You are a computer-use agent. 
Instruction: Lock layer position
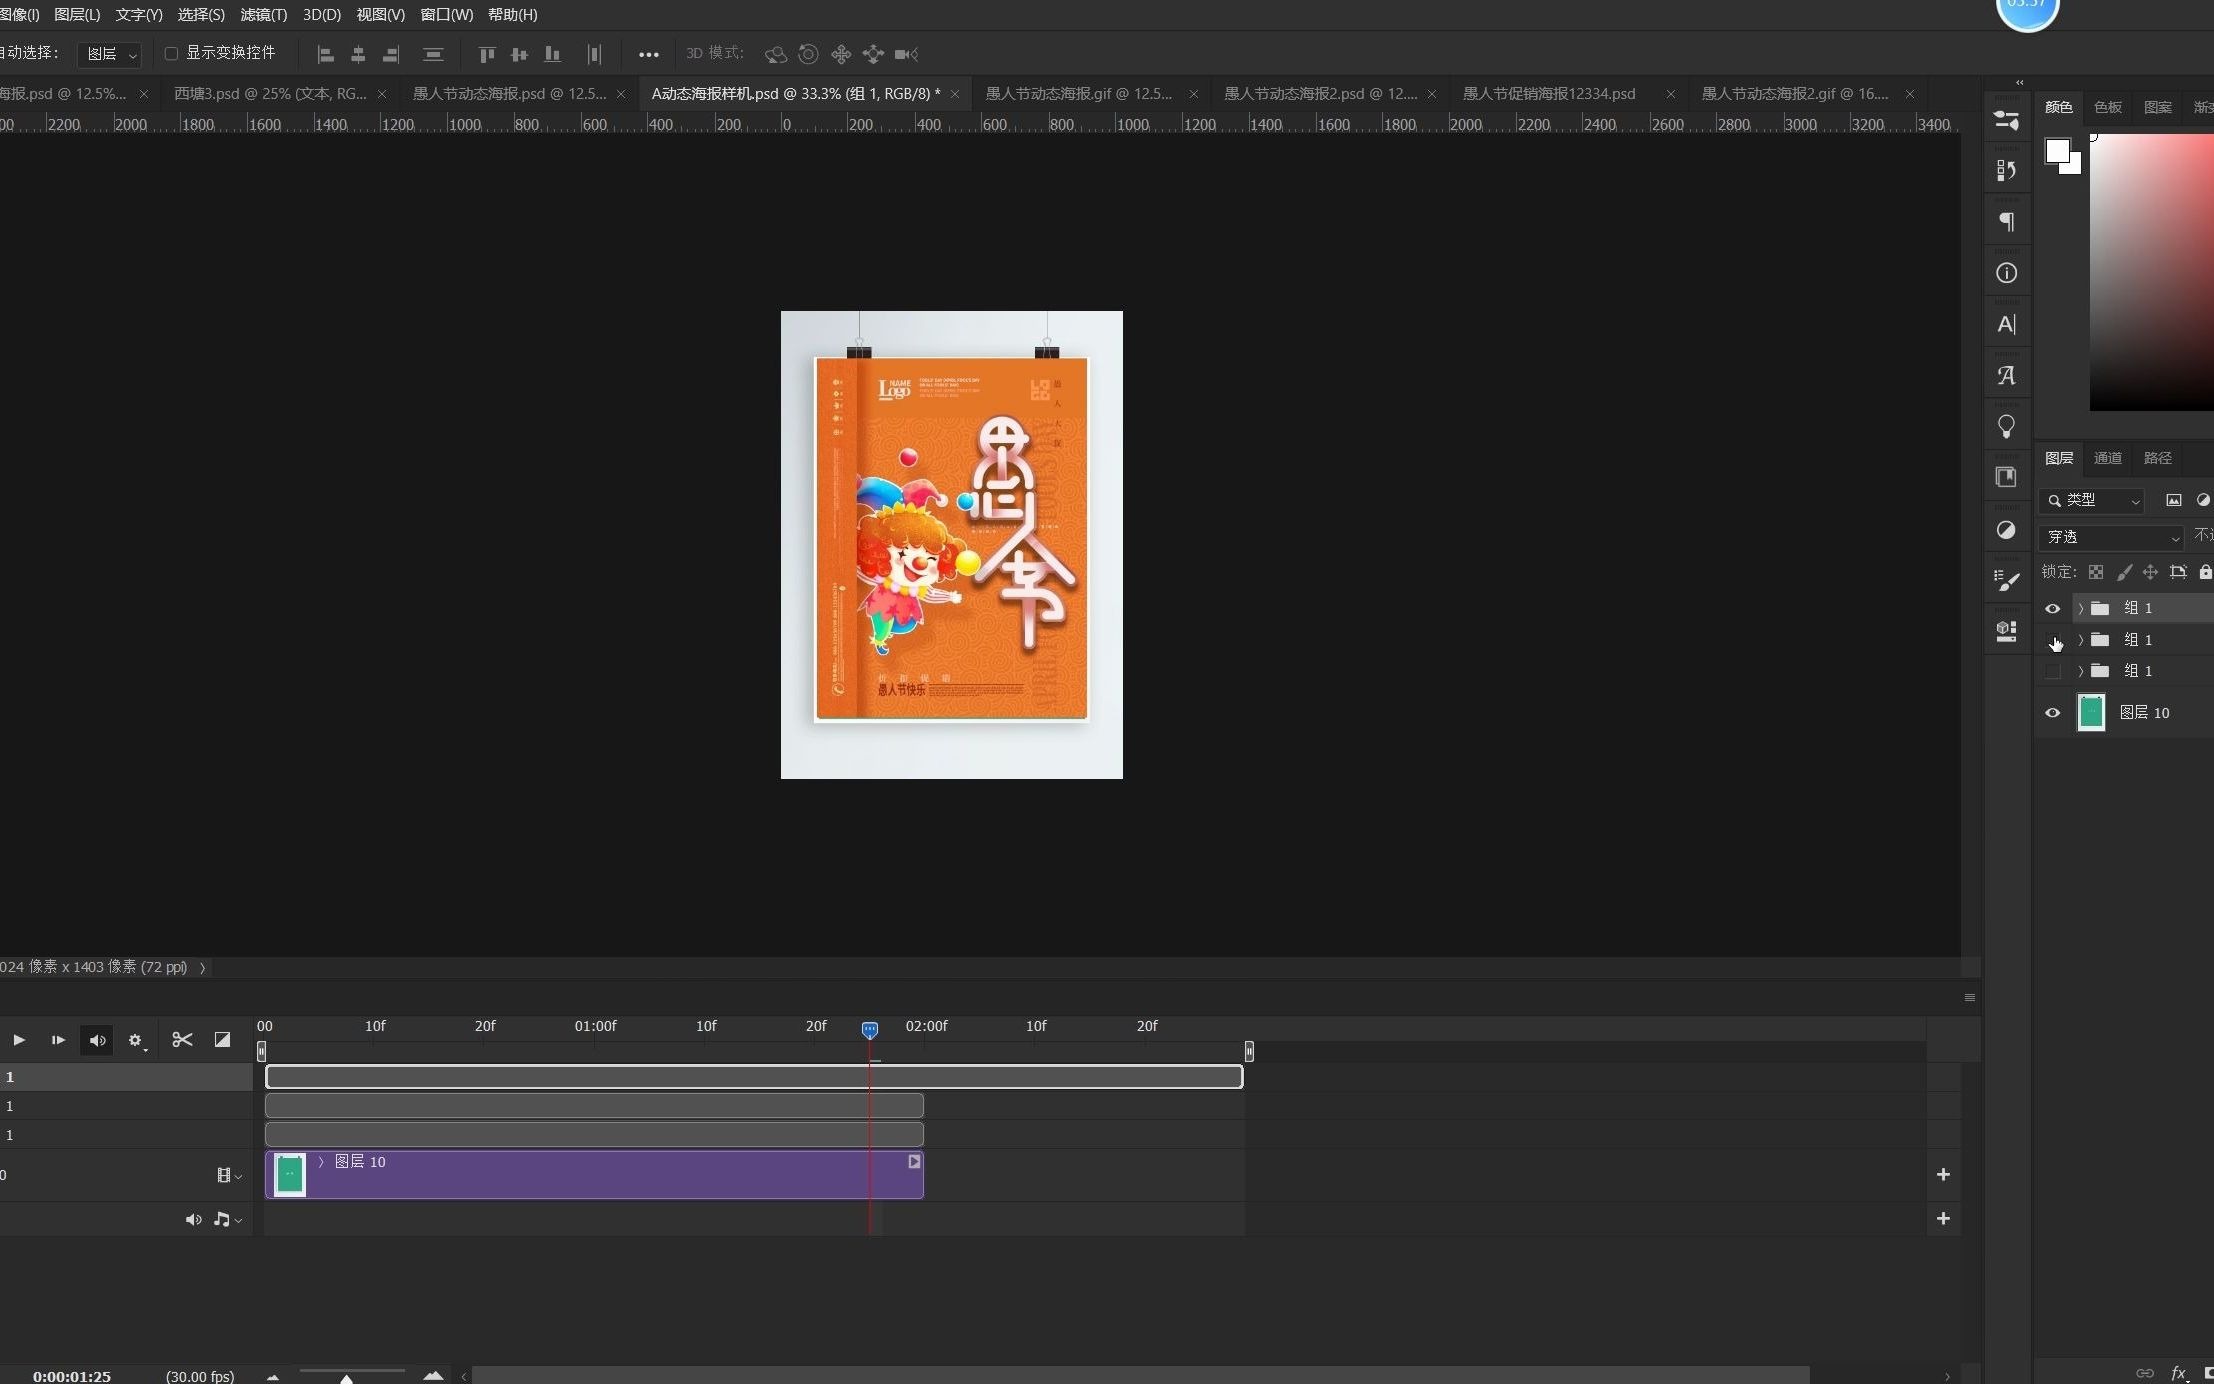tap(2150, 572)
